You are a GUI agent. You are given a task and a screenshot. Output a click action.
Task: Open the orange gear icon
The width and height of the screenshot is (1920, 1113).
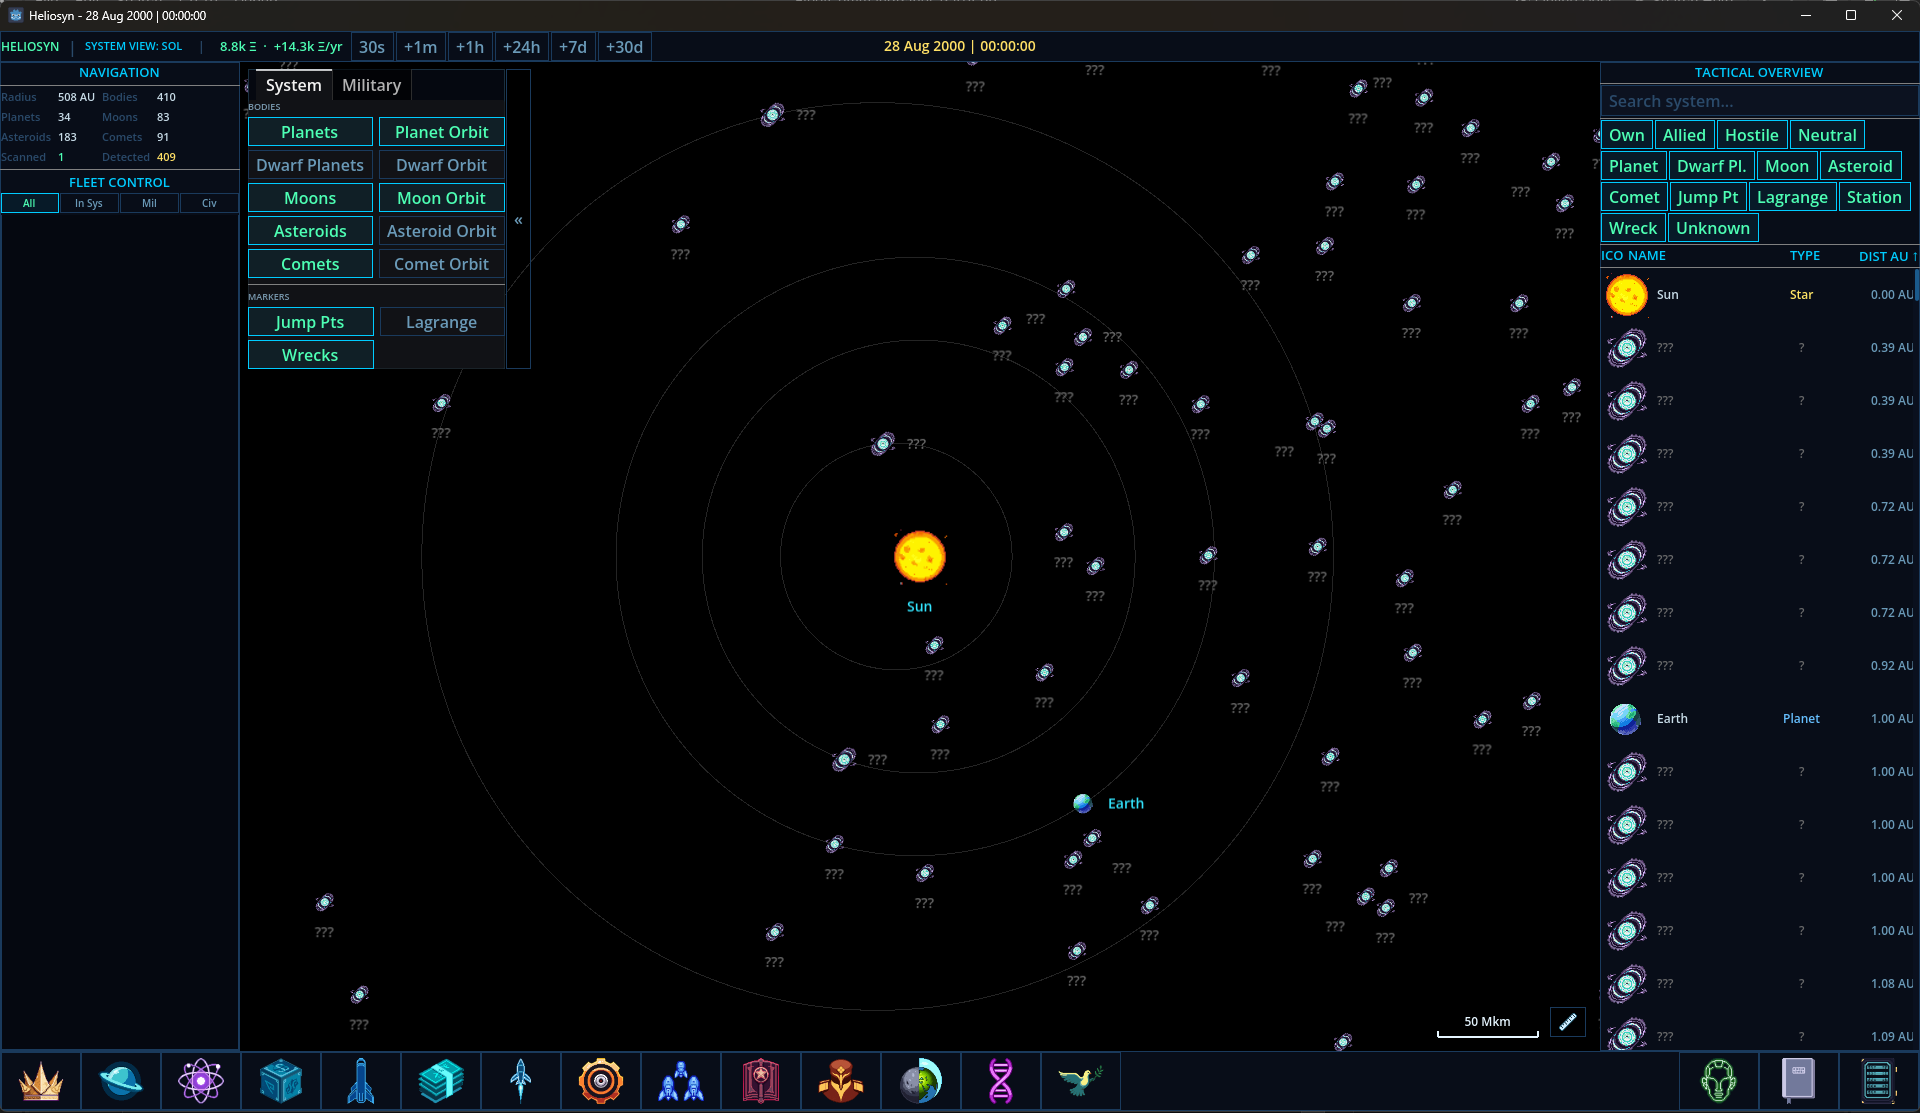601,1081
